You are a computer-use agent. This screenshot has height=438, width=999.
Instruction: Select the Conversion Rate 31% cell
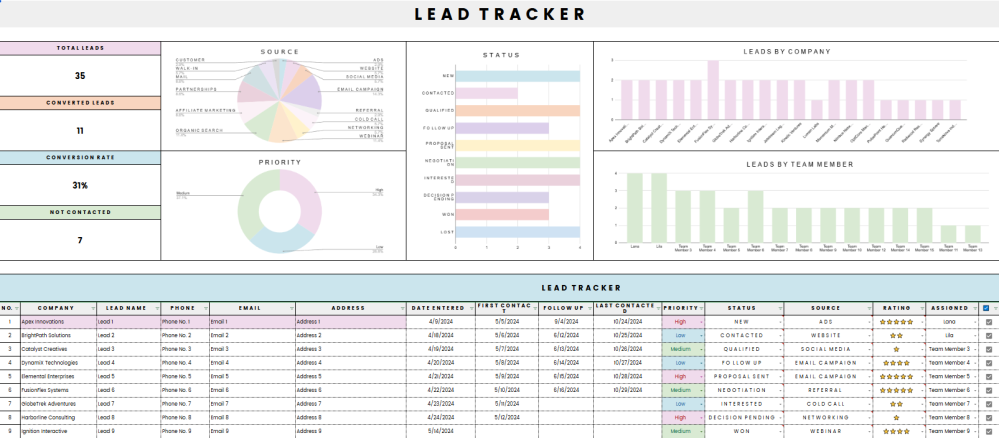[80, 185]
